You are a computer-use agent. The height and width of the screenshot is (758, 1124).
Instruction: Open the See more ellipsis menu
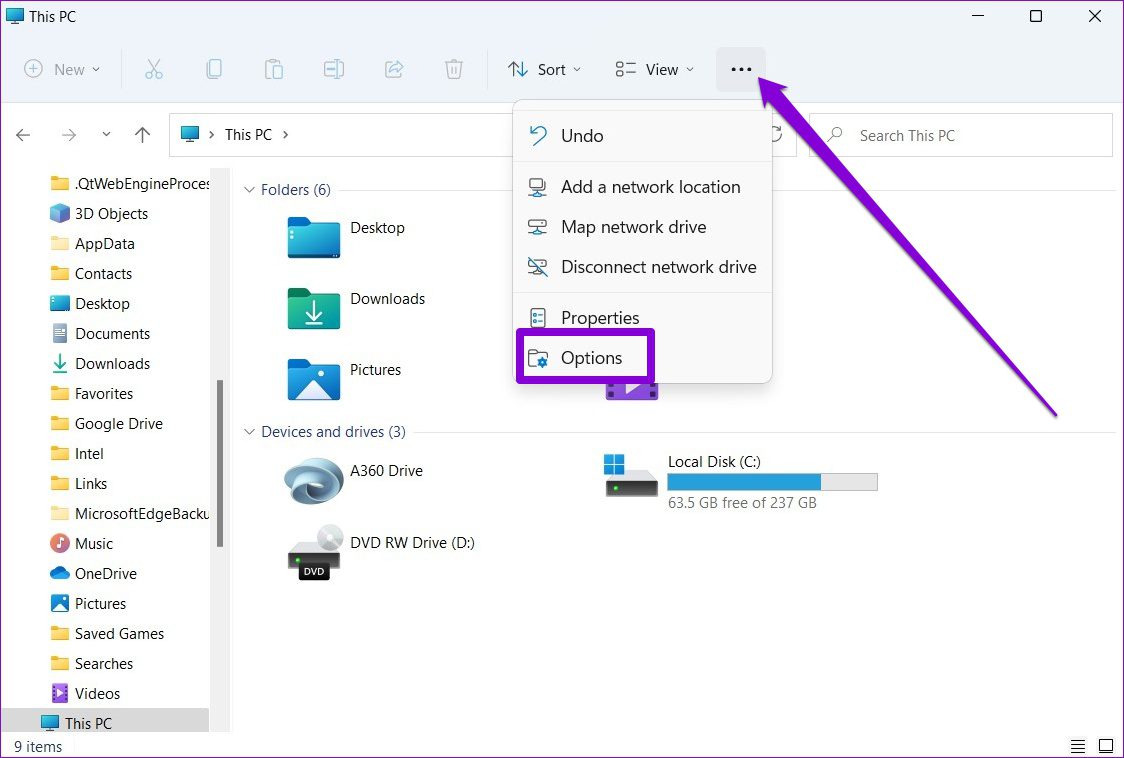(x=741, y=69)
